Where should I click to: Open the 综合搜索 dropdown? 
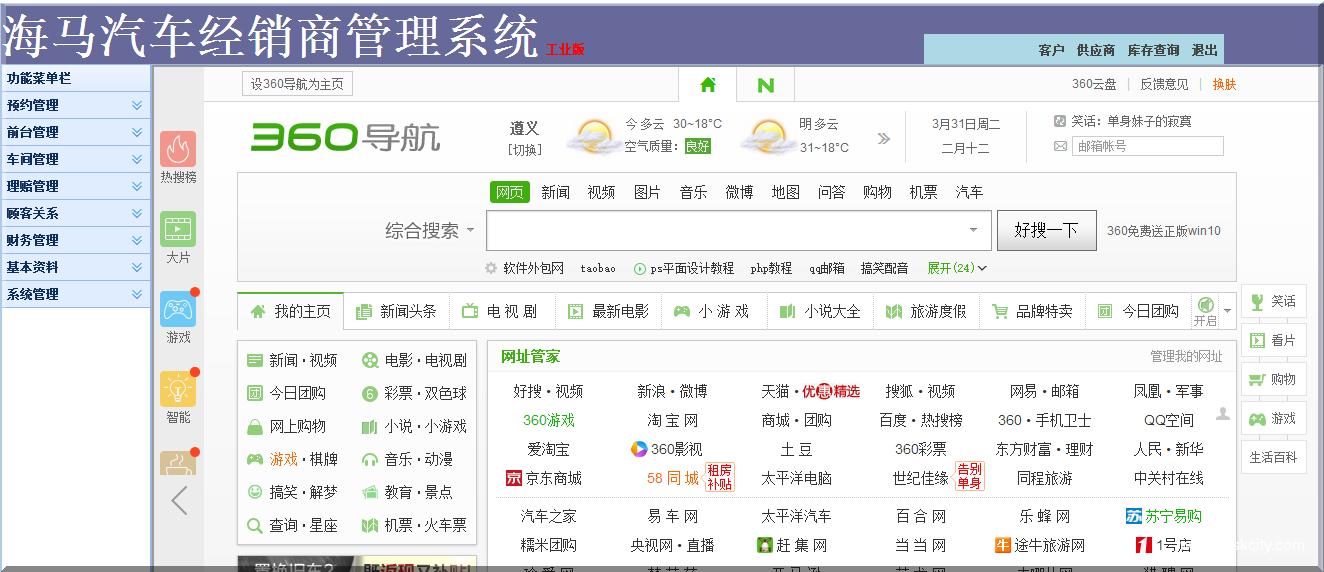pos(430,231)
